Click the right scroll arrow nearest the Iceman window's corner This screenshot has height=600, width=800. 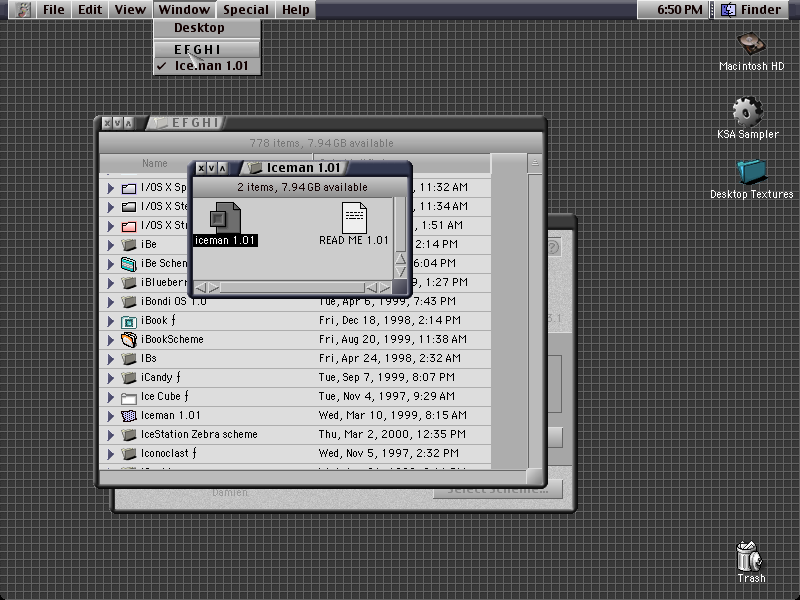(x=385, y=288)
